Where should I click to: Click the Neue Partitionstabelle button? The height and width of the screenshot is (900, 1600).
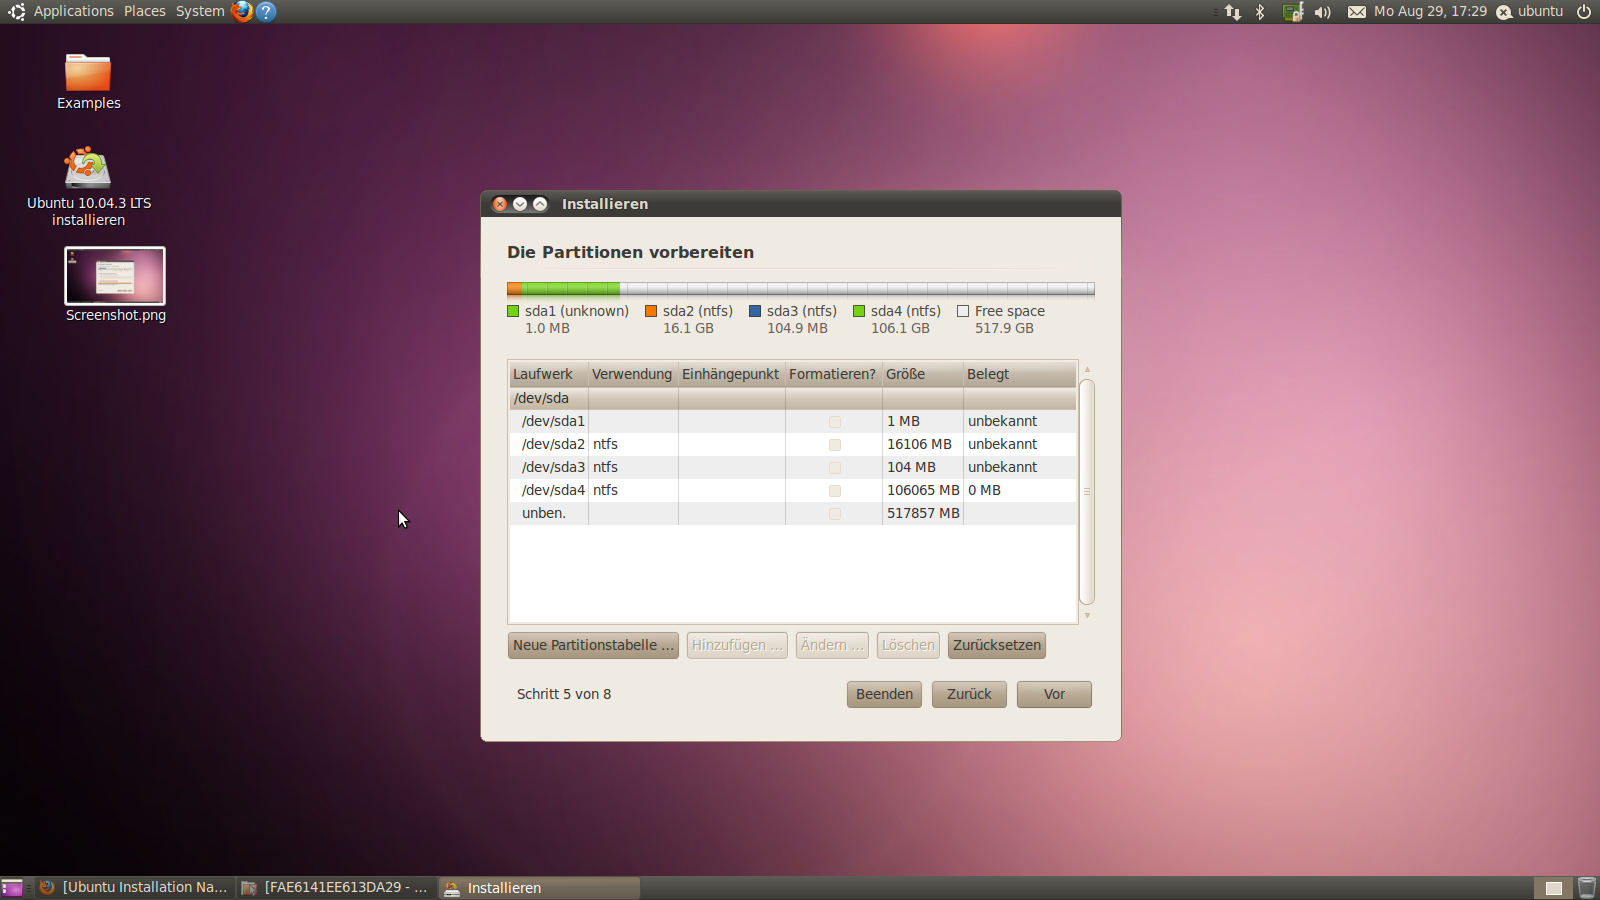pos(593,645)
